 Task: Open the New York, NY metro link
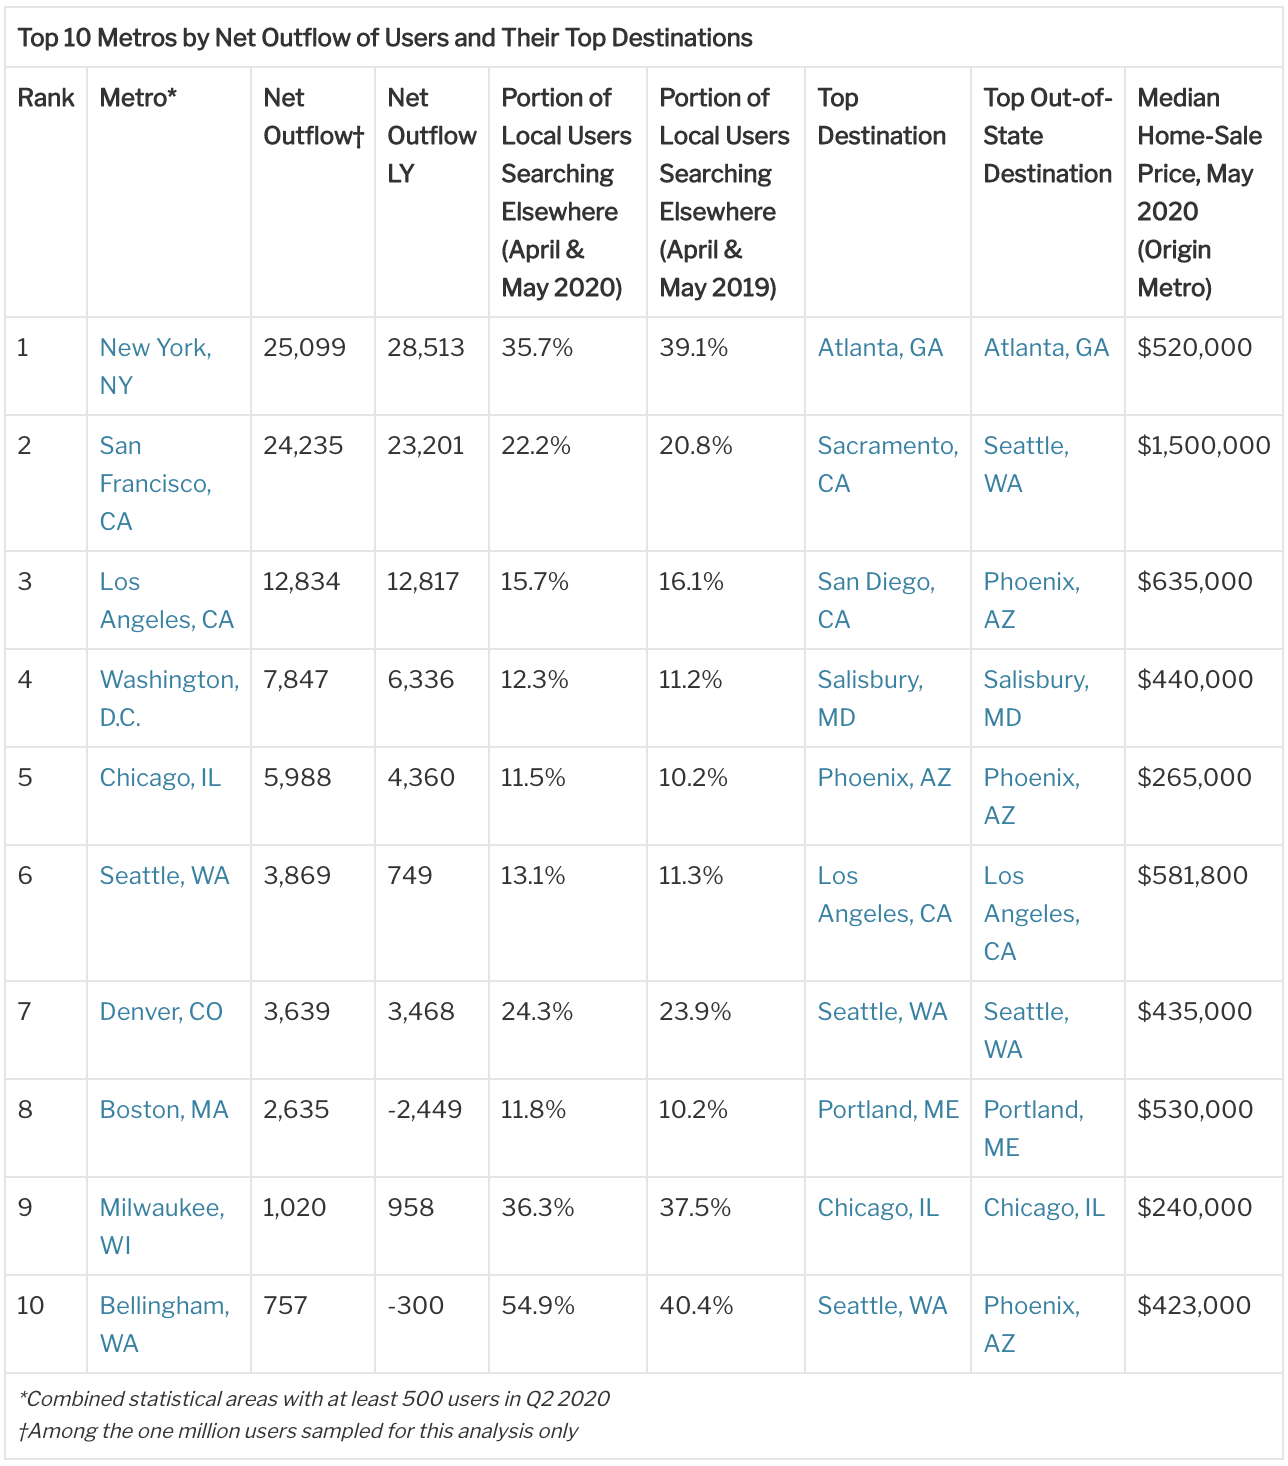[155, 366]
